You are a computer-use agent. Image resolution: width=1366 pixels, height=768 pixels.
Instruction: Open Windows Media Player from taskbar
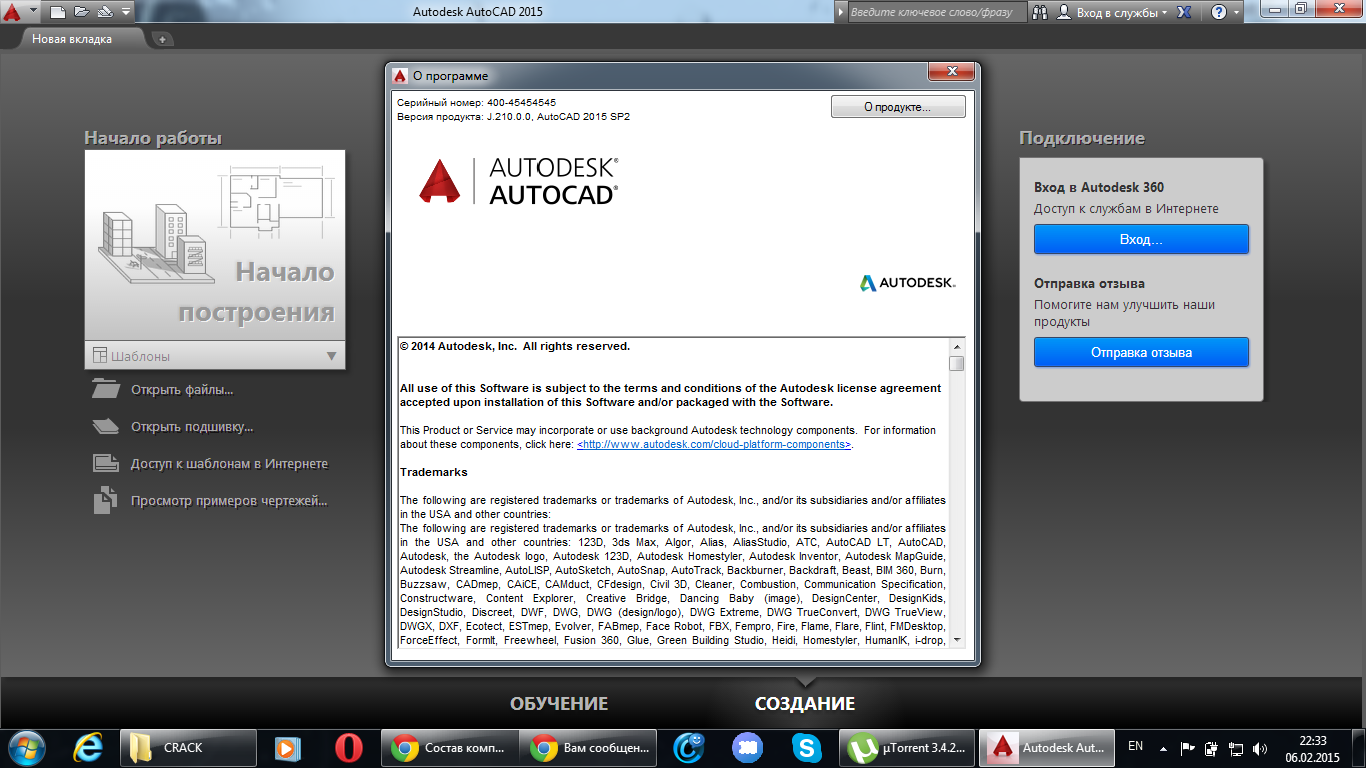tap(287, 747)
